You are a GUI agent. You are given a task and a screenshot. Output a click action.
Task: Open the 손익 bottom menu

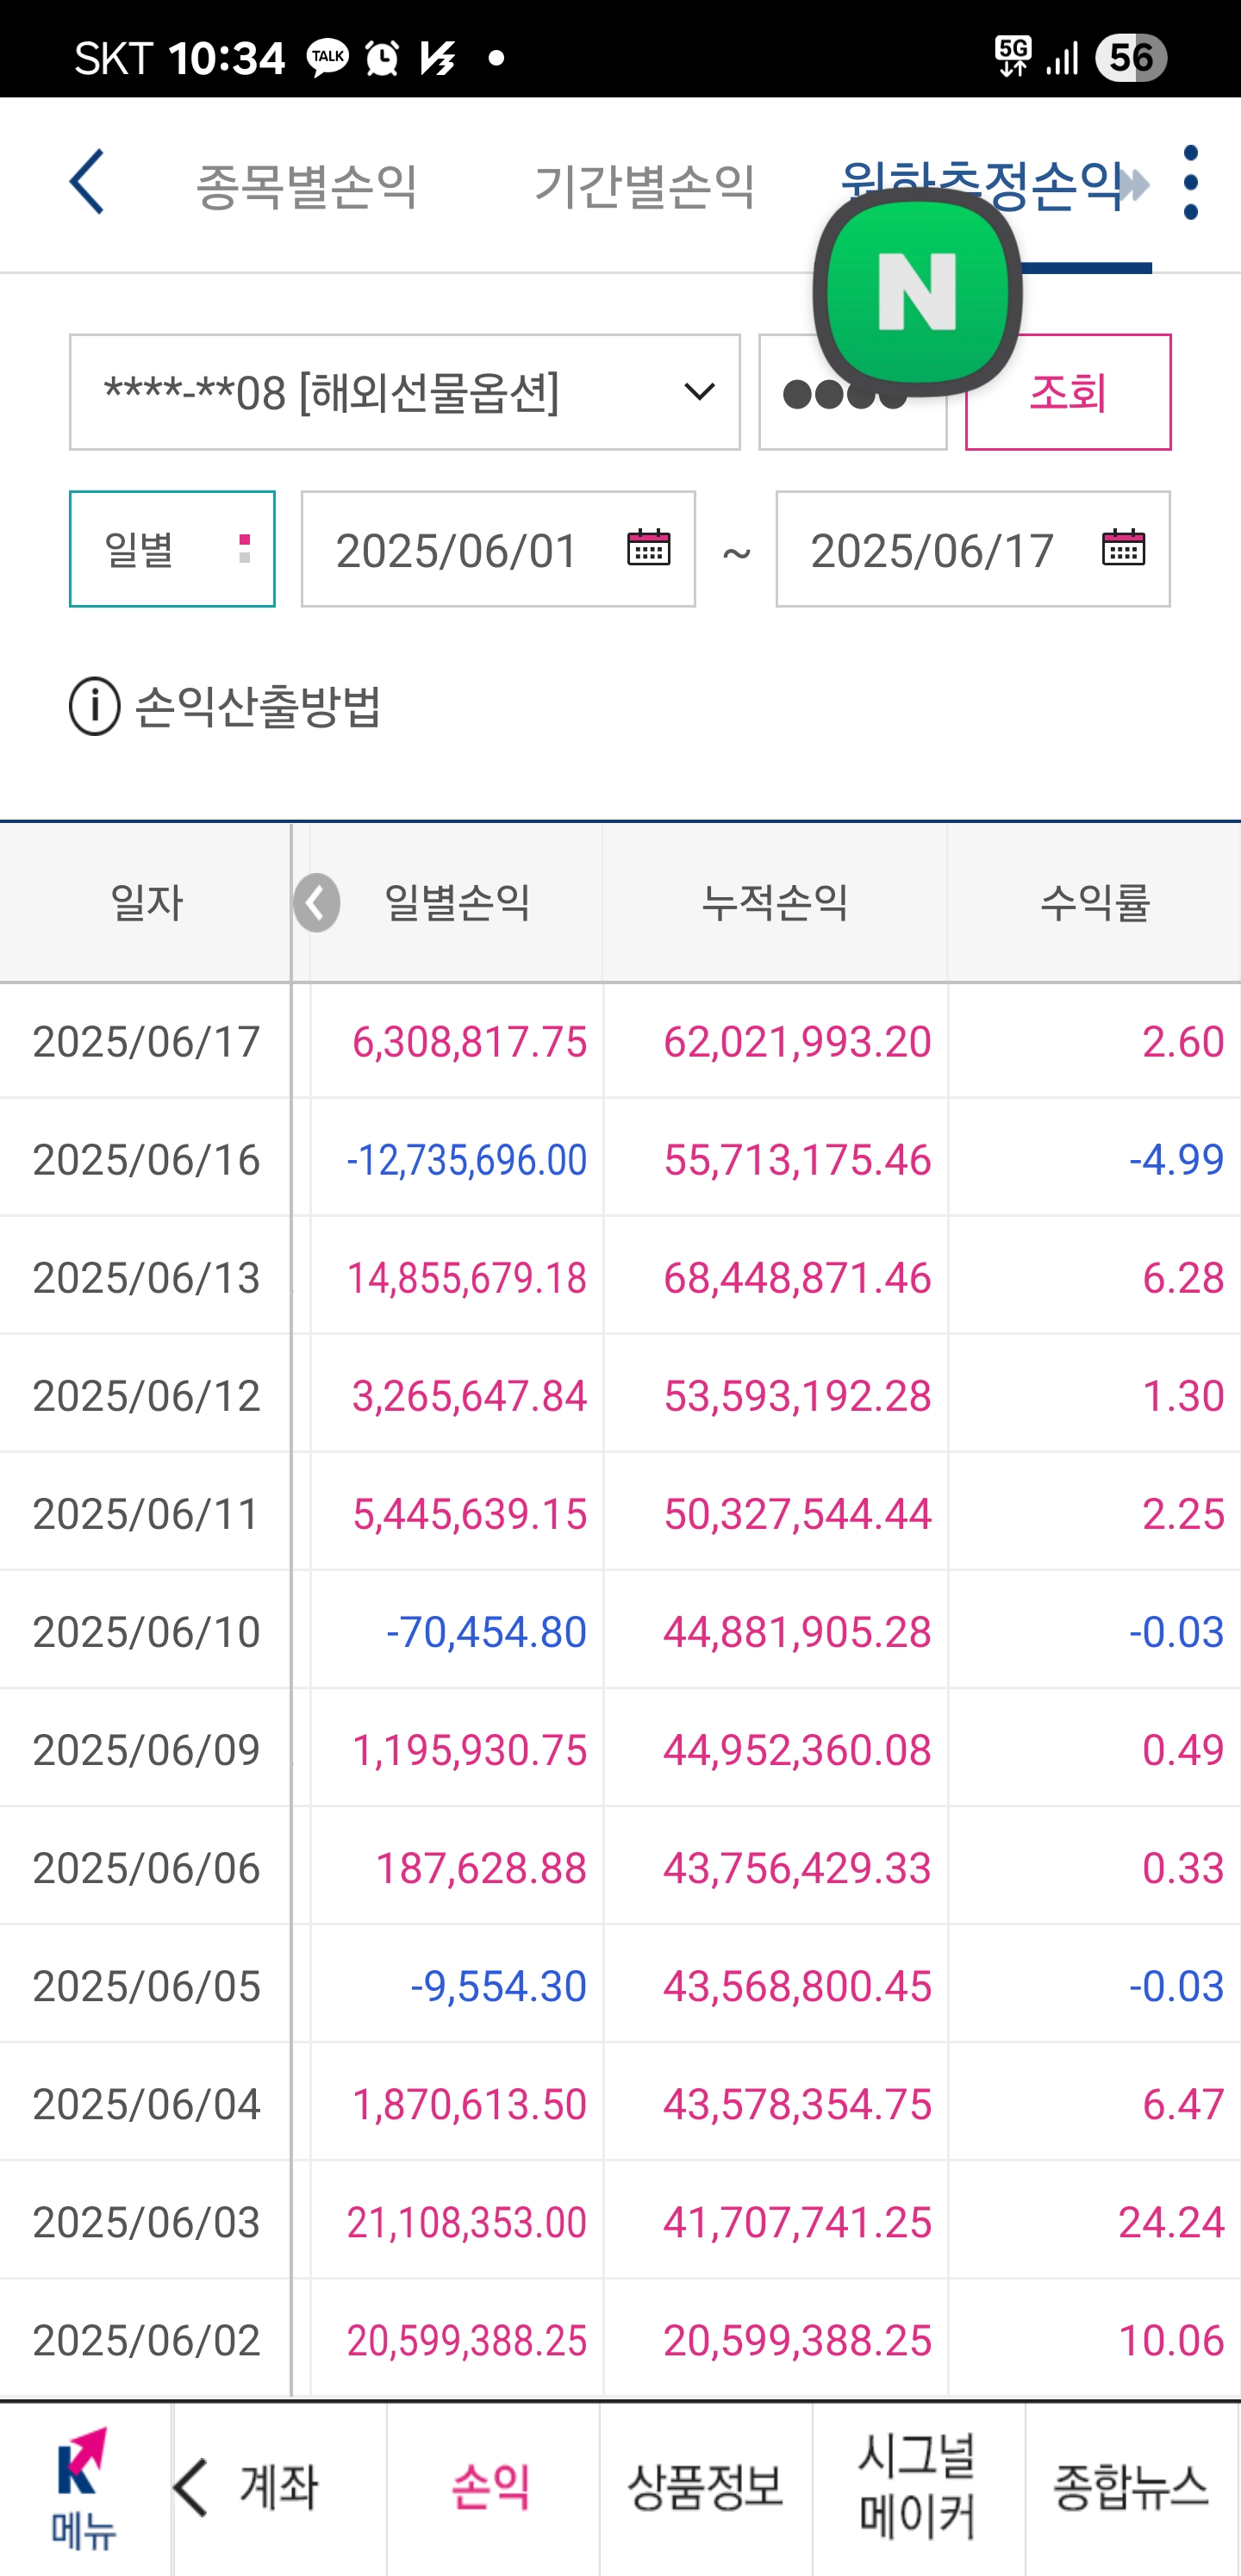click(x=492, y=2487)
